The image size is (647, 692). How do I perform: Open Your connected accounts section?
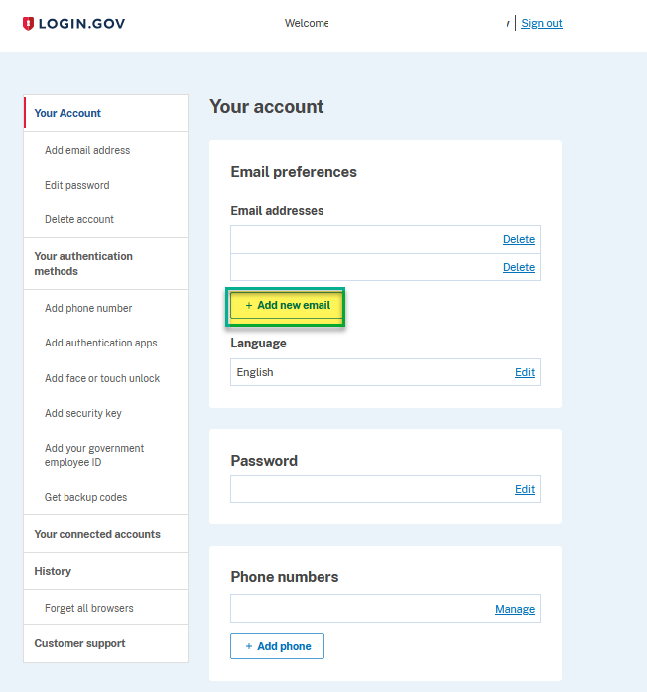pos(97,534)
